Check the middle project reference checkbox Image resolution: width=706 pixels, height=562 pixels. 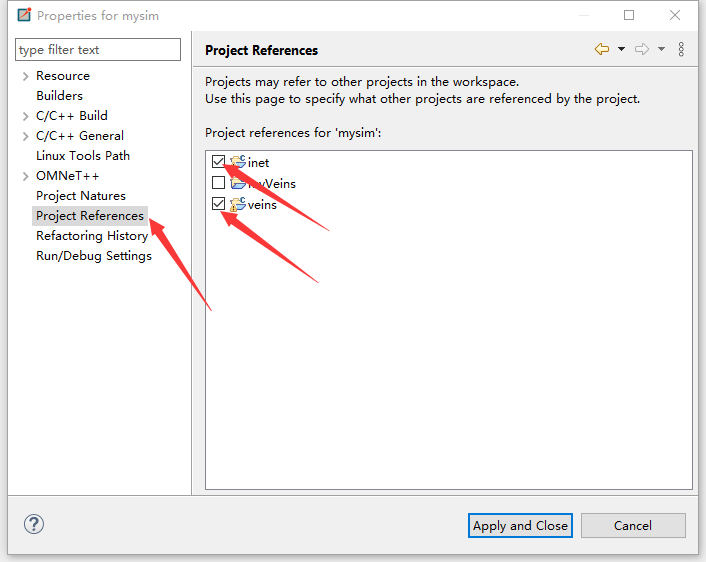pos(218,183)
